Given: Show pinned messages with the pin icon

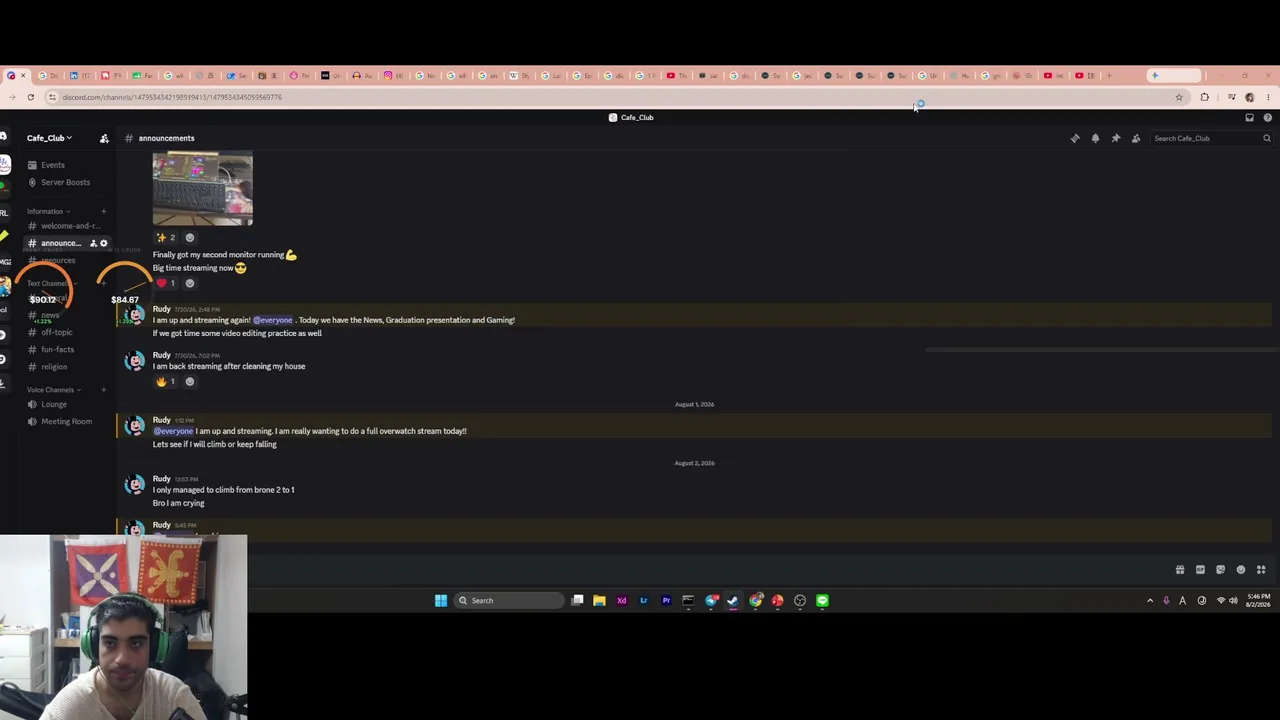Looking at the screenshot, I should (x=1116, y=138).
